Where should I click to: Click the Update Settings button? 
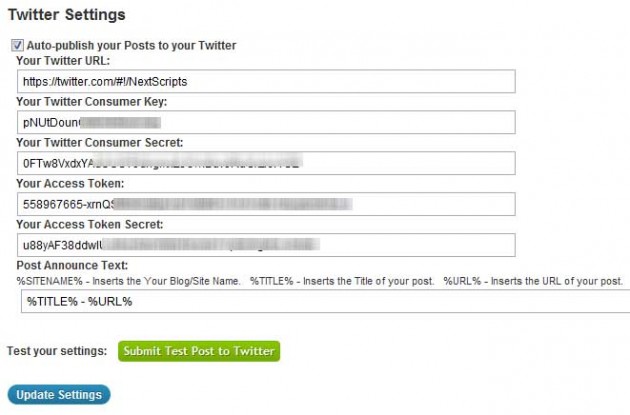[59, 395]
